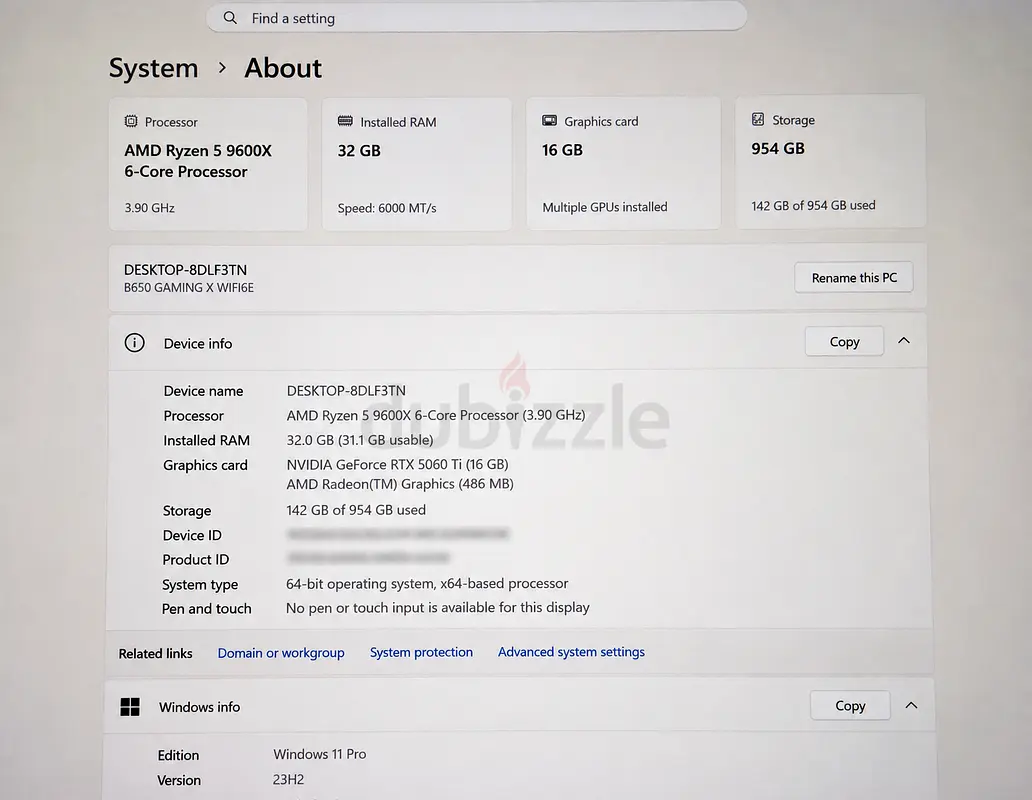Copy the Windows info details

[x=850, y=705]
